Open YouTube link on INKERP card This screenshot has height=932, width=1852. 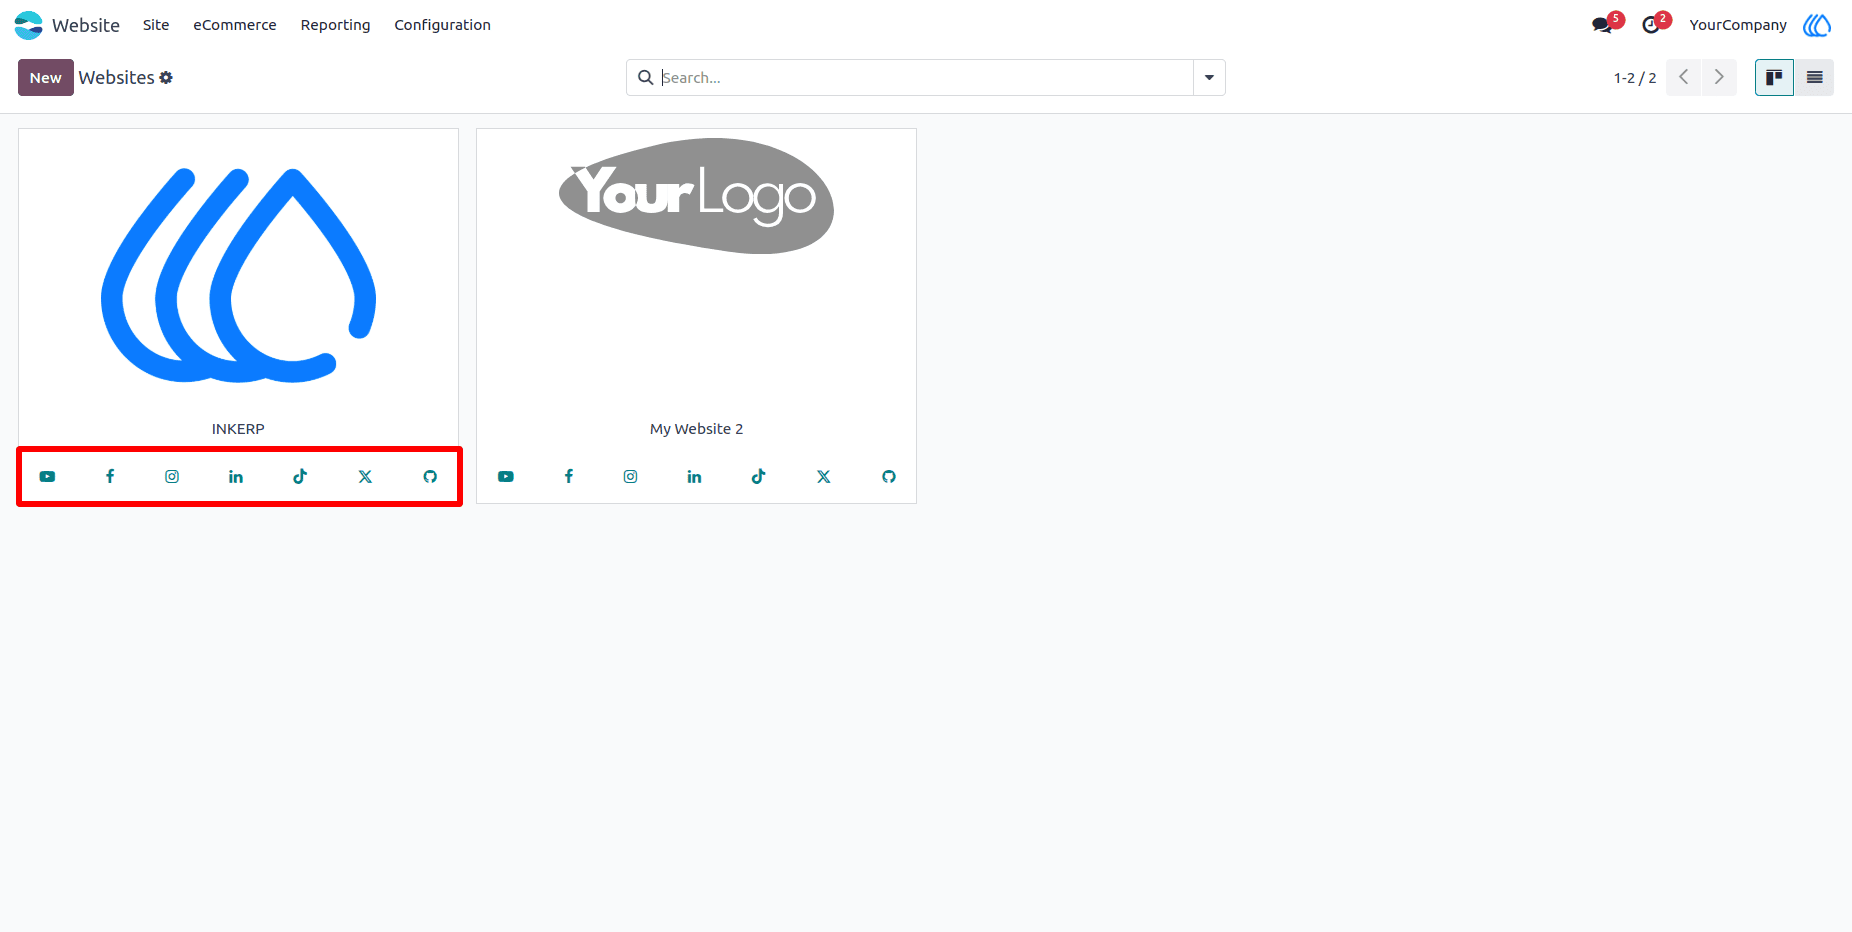pyautogui.click(x=47, y=477)
